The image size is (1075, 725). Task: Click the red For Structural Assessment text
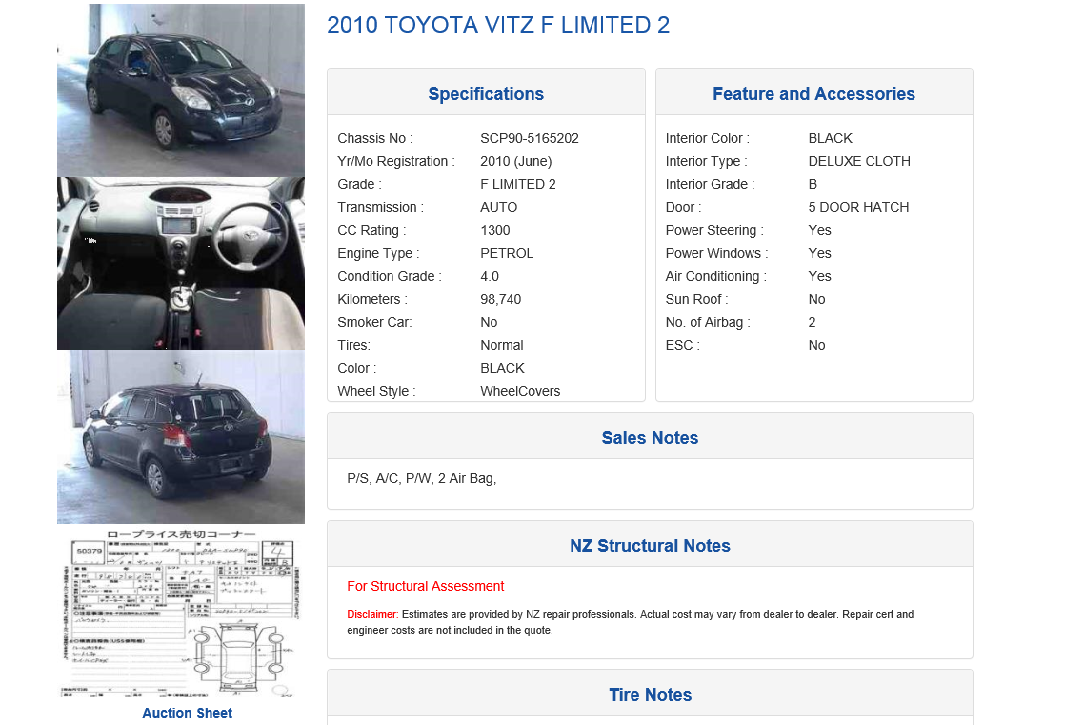pos(426,586)
